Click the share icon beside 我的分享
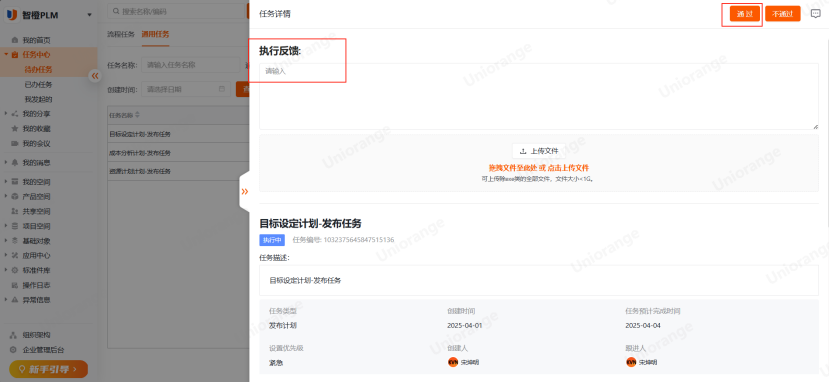This screenshot has height=382, width=829. click(x=15, y=114)
